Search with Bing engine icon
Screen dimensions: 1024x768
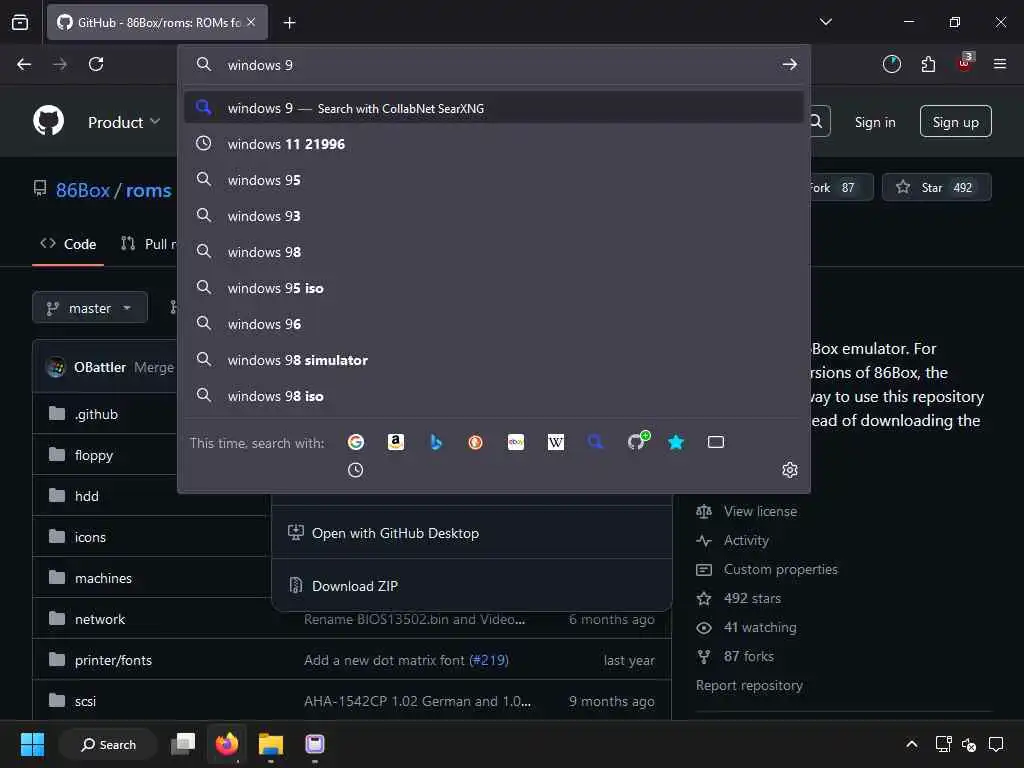[436, 442]
